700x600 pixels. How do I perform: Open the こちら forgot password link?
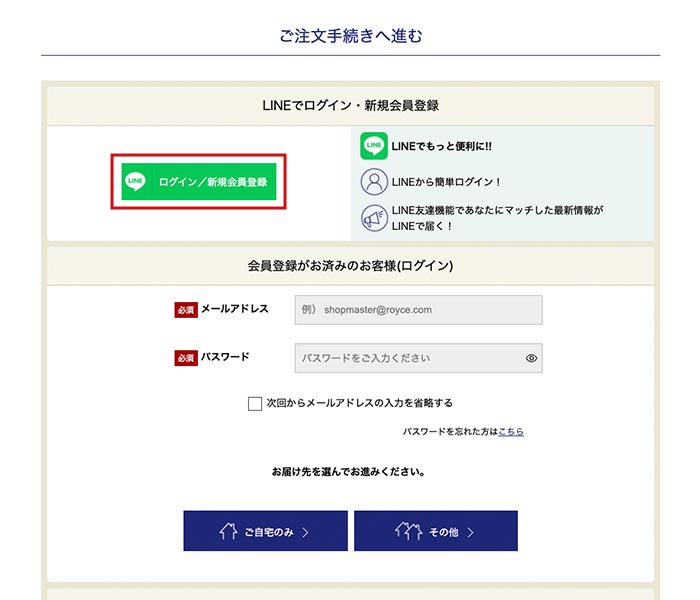[511, 431]
